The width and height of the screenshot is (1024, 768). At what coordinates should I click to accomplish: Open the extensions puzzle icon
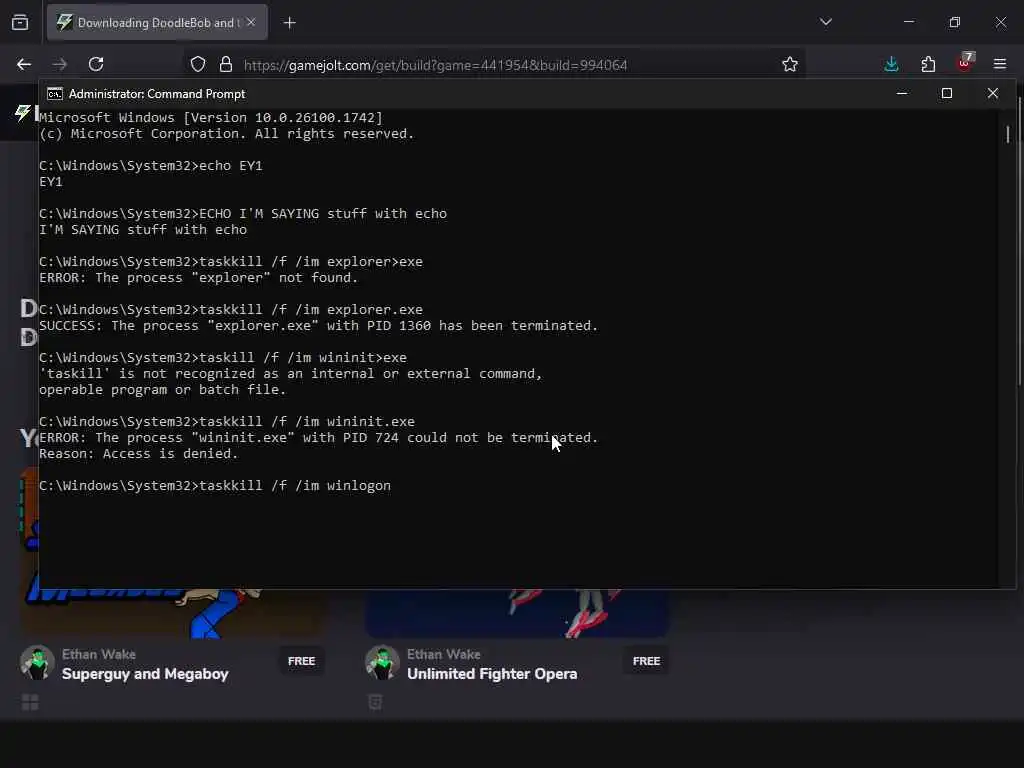point(928,64)
